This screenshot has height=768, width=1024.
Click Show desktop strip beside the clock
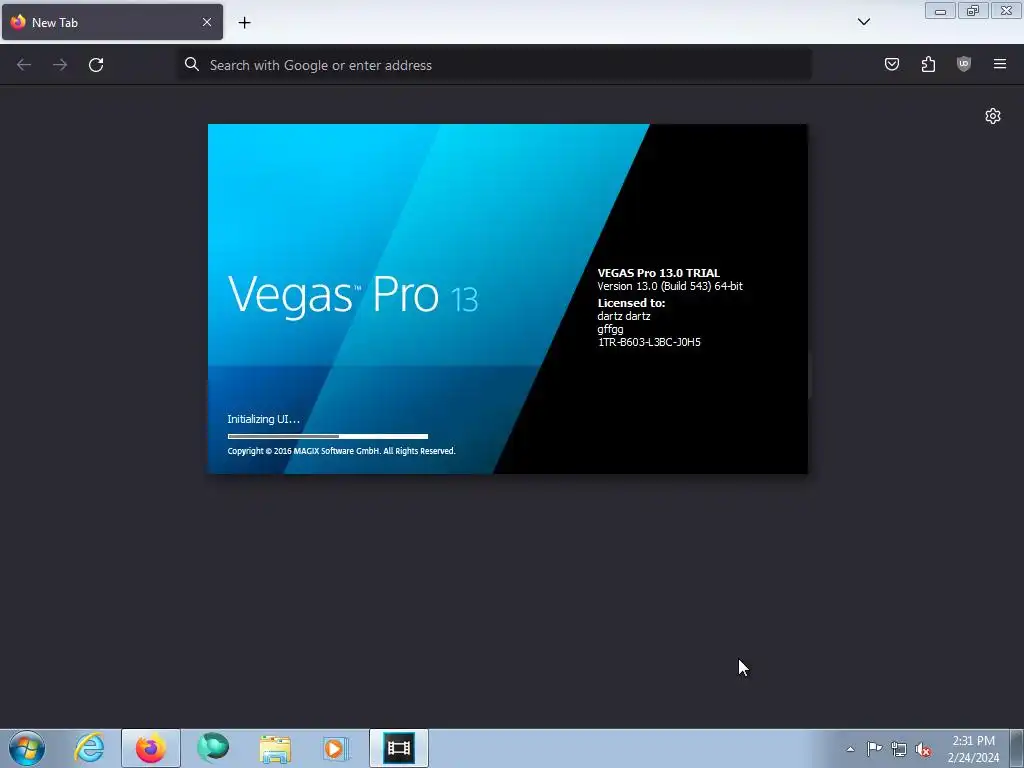pyautogui.click(x=1017, y=748)
